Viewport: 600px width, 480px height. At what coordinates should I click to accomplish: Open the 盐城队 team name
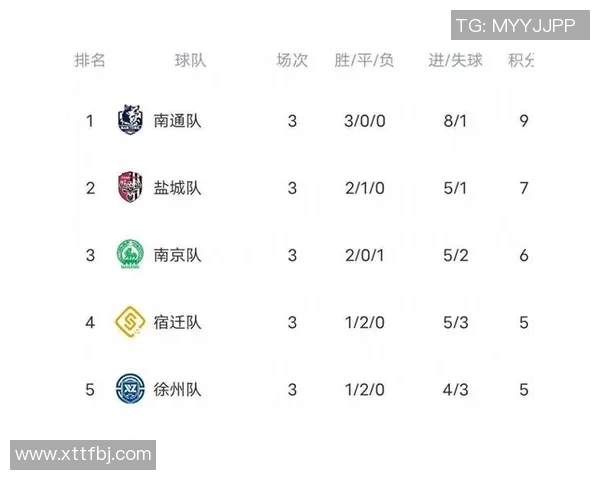click(177, 188)
